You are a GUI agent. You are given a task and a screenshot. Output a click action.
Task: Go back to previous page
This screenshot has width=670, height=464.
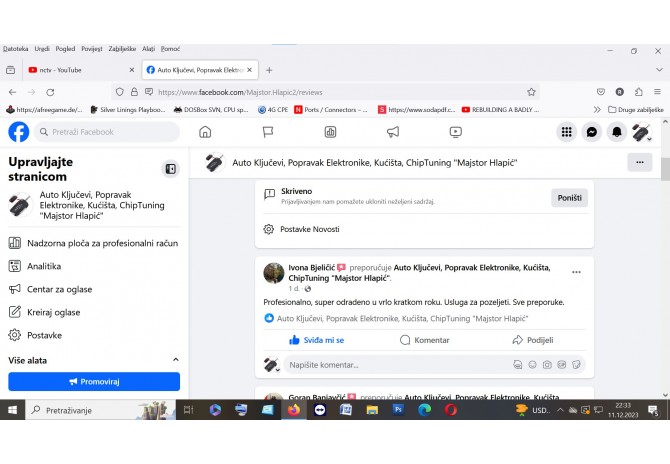point(12,92)
